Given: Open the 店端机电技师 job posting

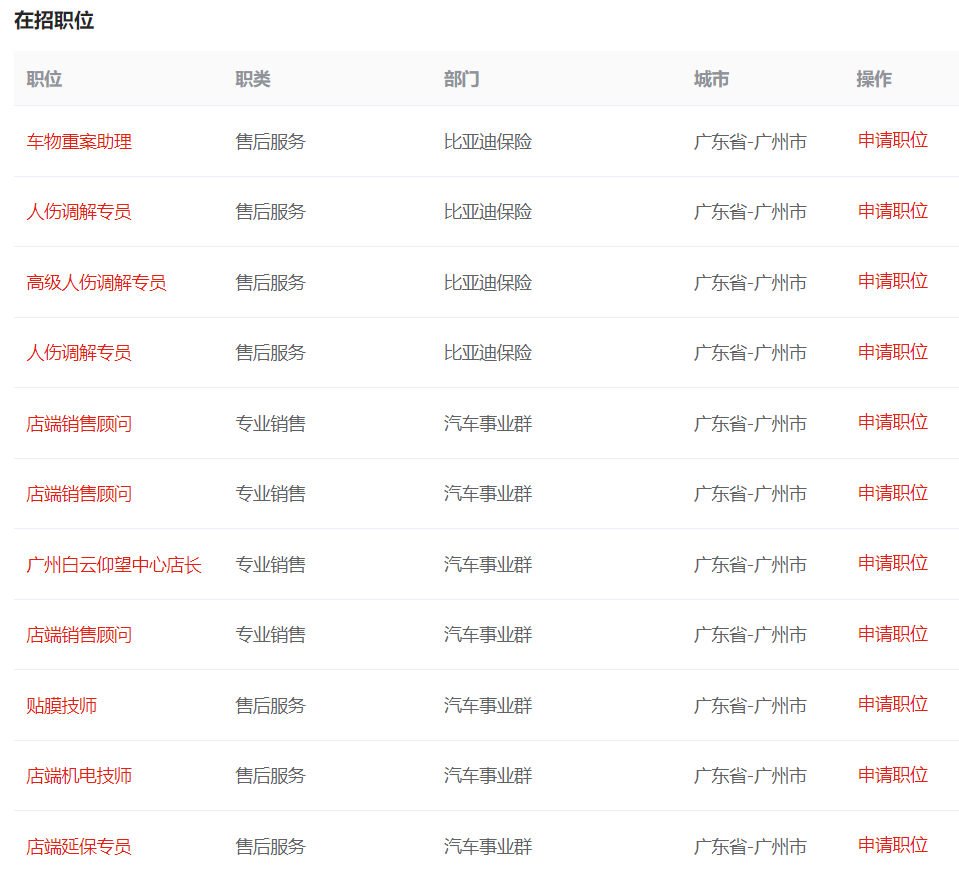Looking at the screenshot, I should (x=79, y=776).
